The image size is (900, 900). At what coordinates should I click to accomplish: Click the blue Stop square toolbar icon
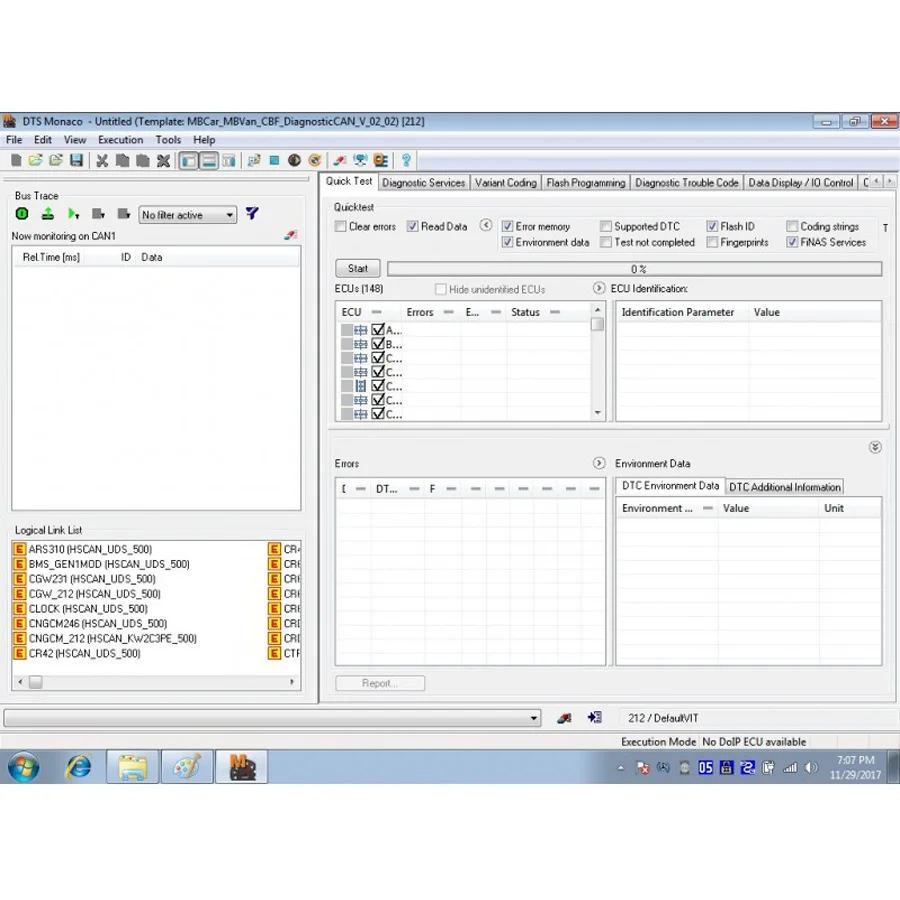pyautogui.click(x=274, y=161)
